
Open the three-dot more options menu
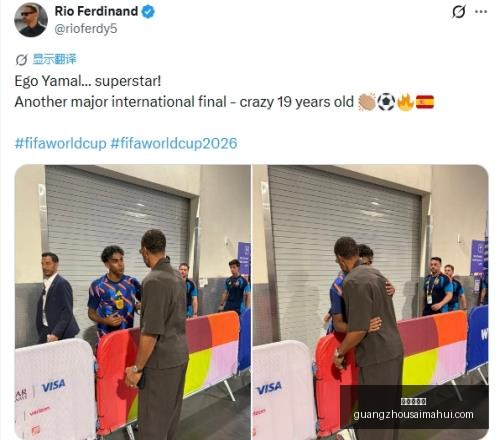coord(481,12)
